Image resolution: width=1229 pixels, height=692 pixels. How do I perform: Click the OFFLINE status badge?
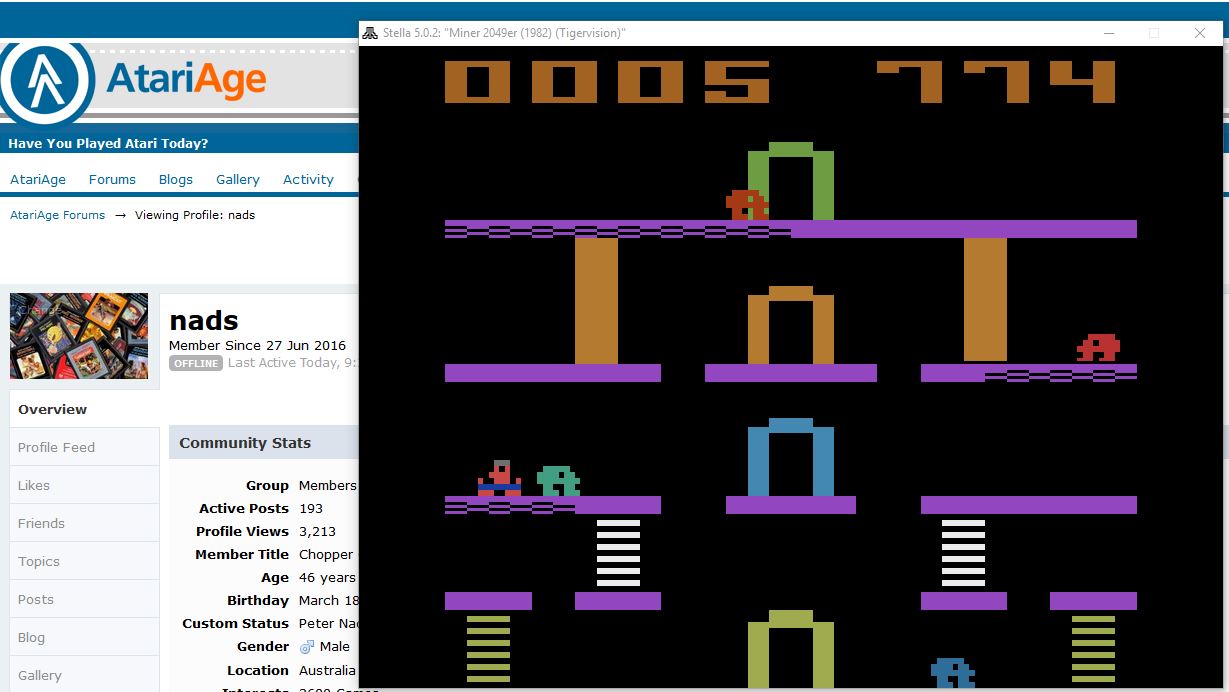196,363
